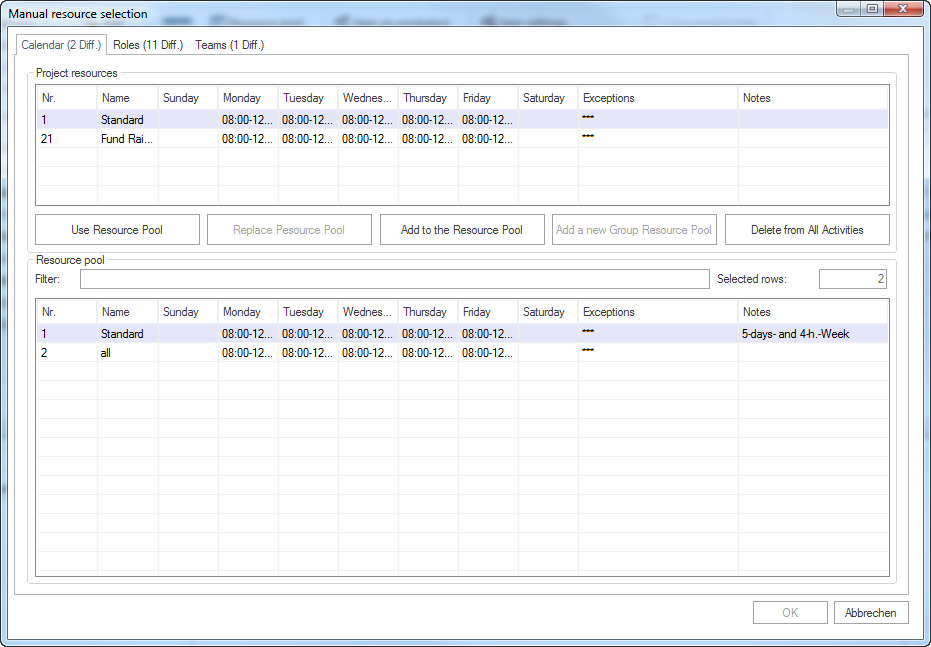Click Thursday header in Project resources table

tap(428, 98)
